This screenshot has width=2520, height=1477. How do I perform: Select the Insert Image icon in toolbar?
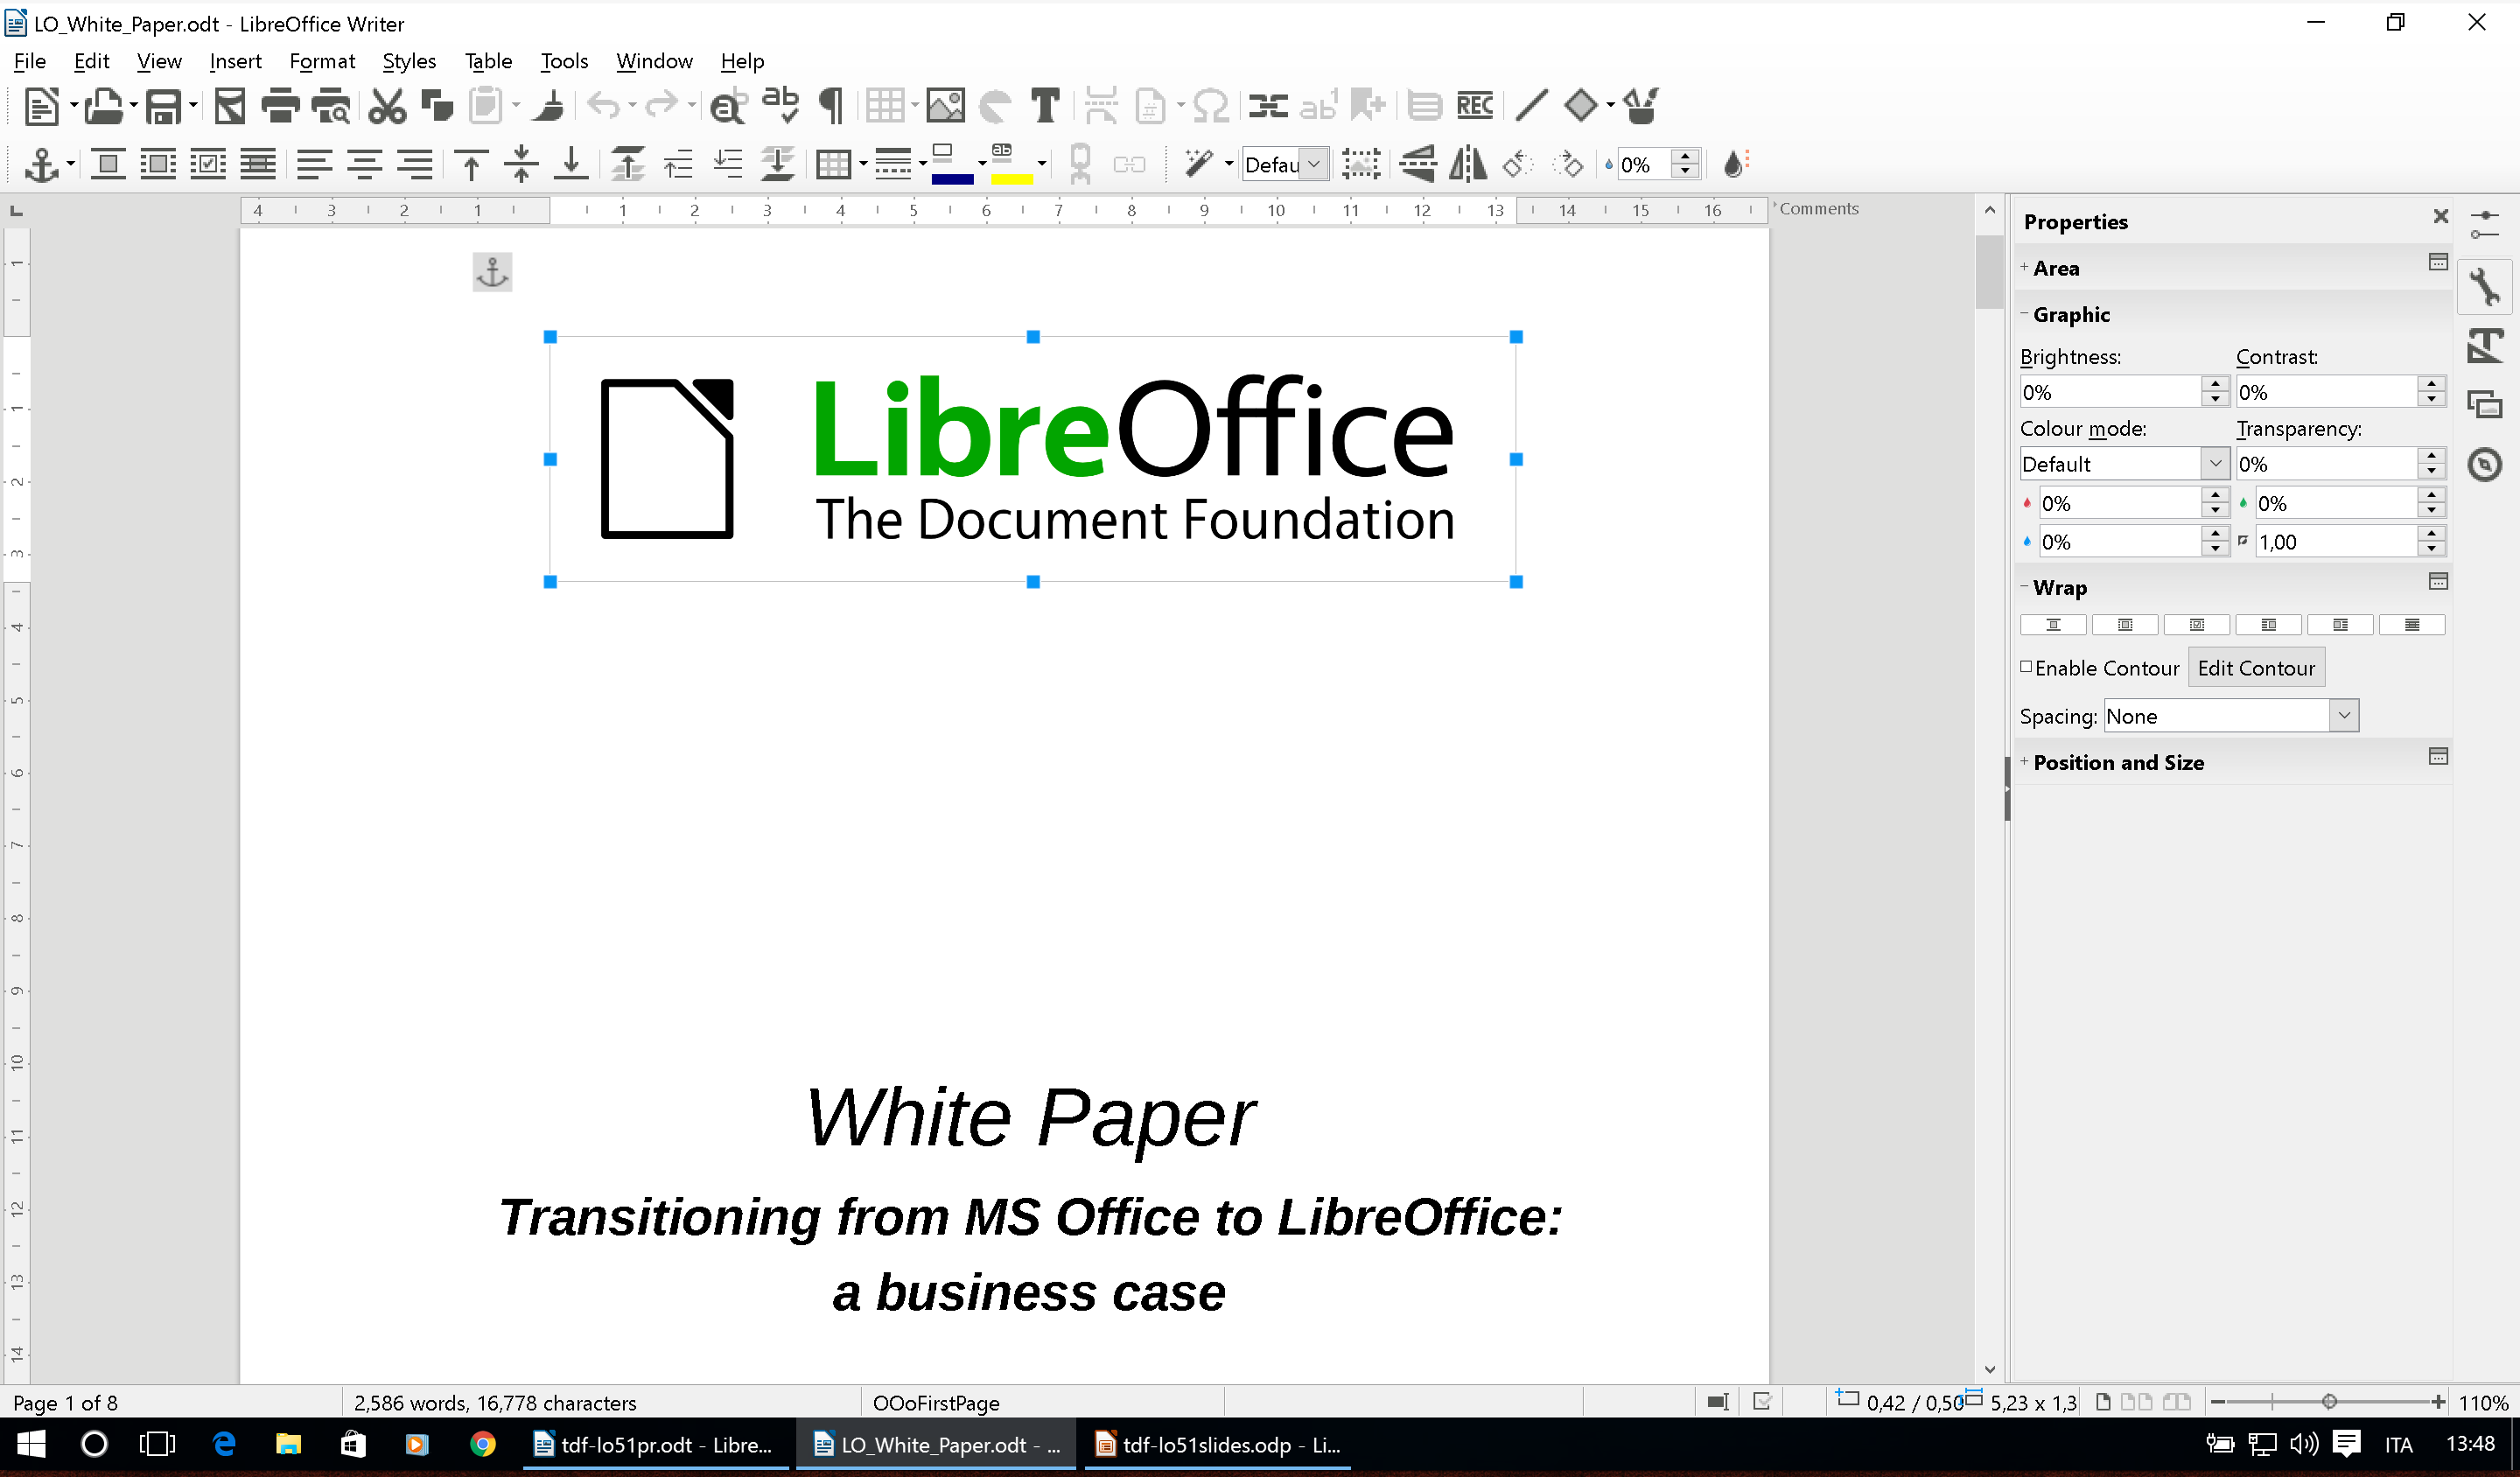(941, 106)
